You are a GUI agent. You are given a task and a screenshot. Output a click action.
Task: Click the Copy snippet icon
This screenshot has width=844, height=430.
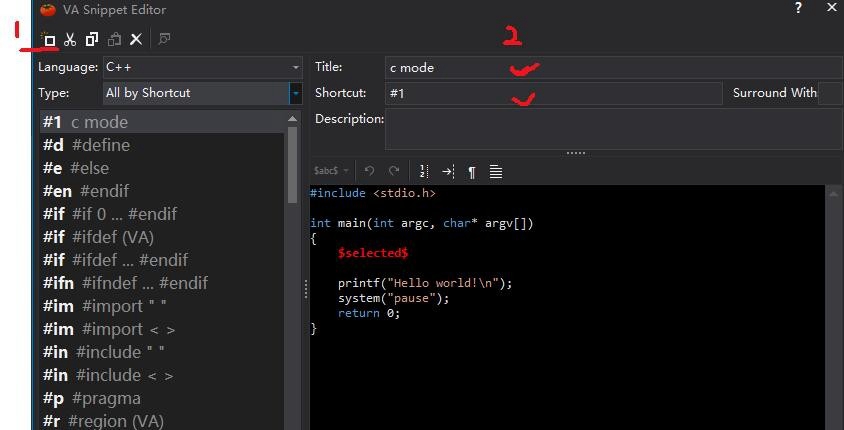click(x=92, y=39)
